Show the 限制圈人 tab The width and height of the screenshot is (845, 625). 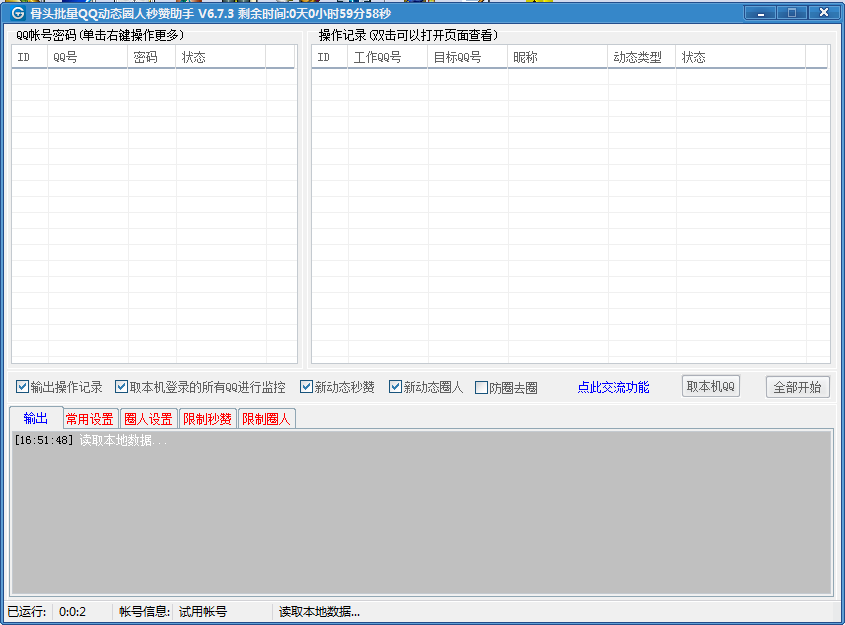[266, 419]
